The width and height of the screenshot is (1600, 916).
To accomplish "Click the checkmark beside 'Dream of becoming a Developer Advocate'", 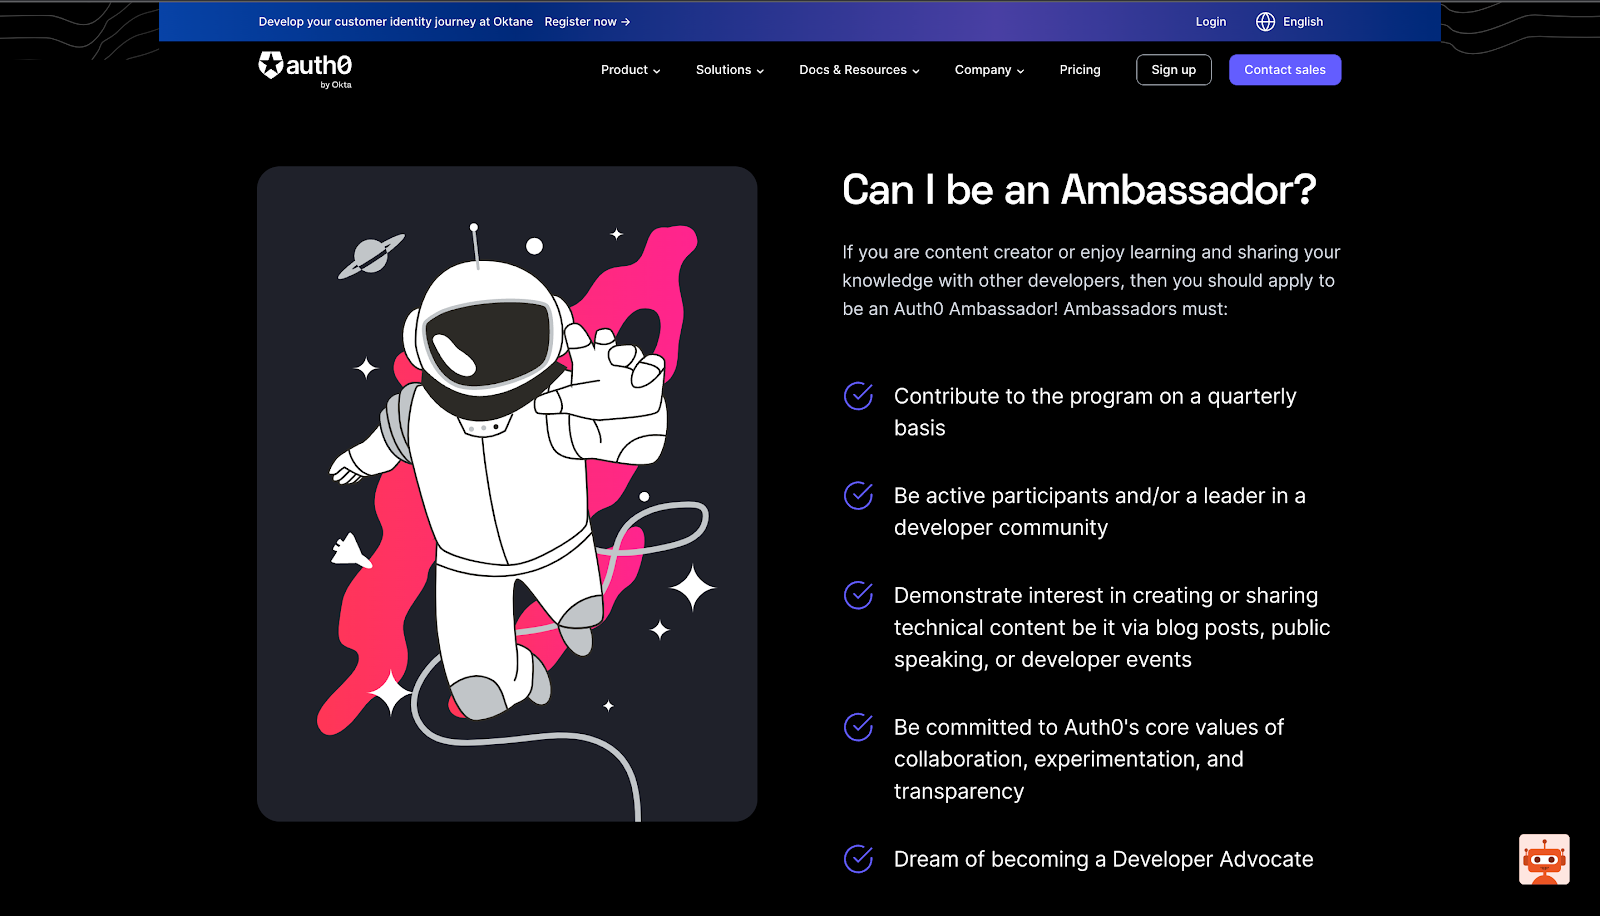I will pos(858,858).
